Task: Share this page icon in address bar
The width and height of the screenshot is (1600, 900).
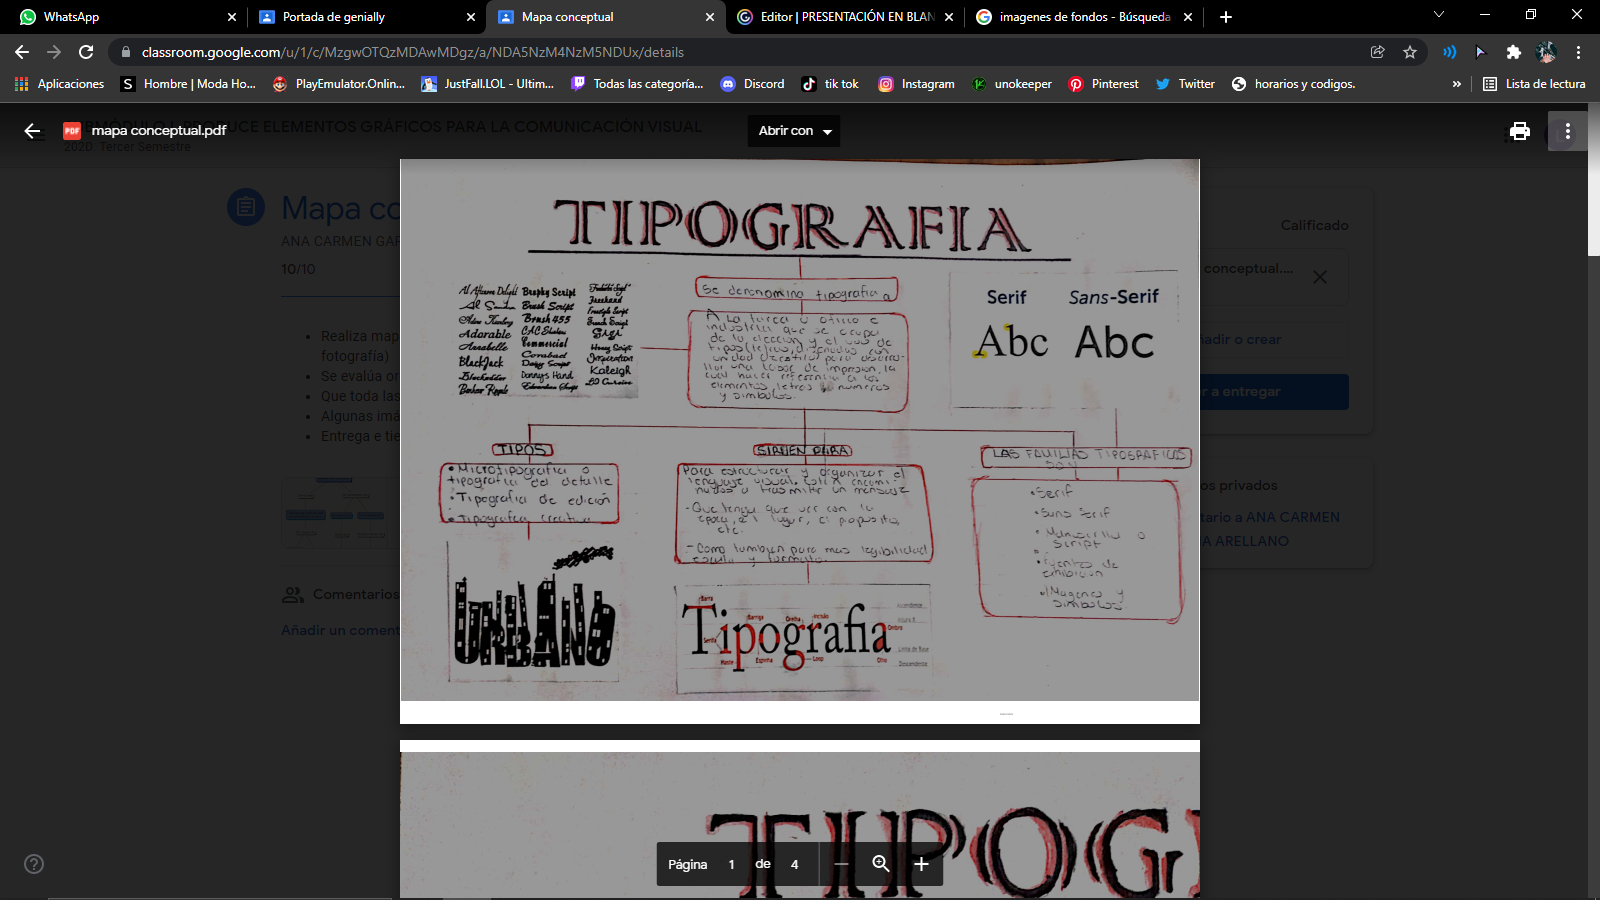Action: point(1378,52)
